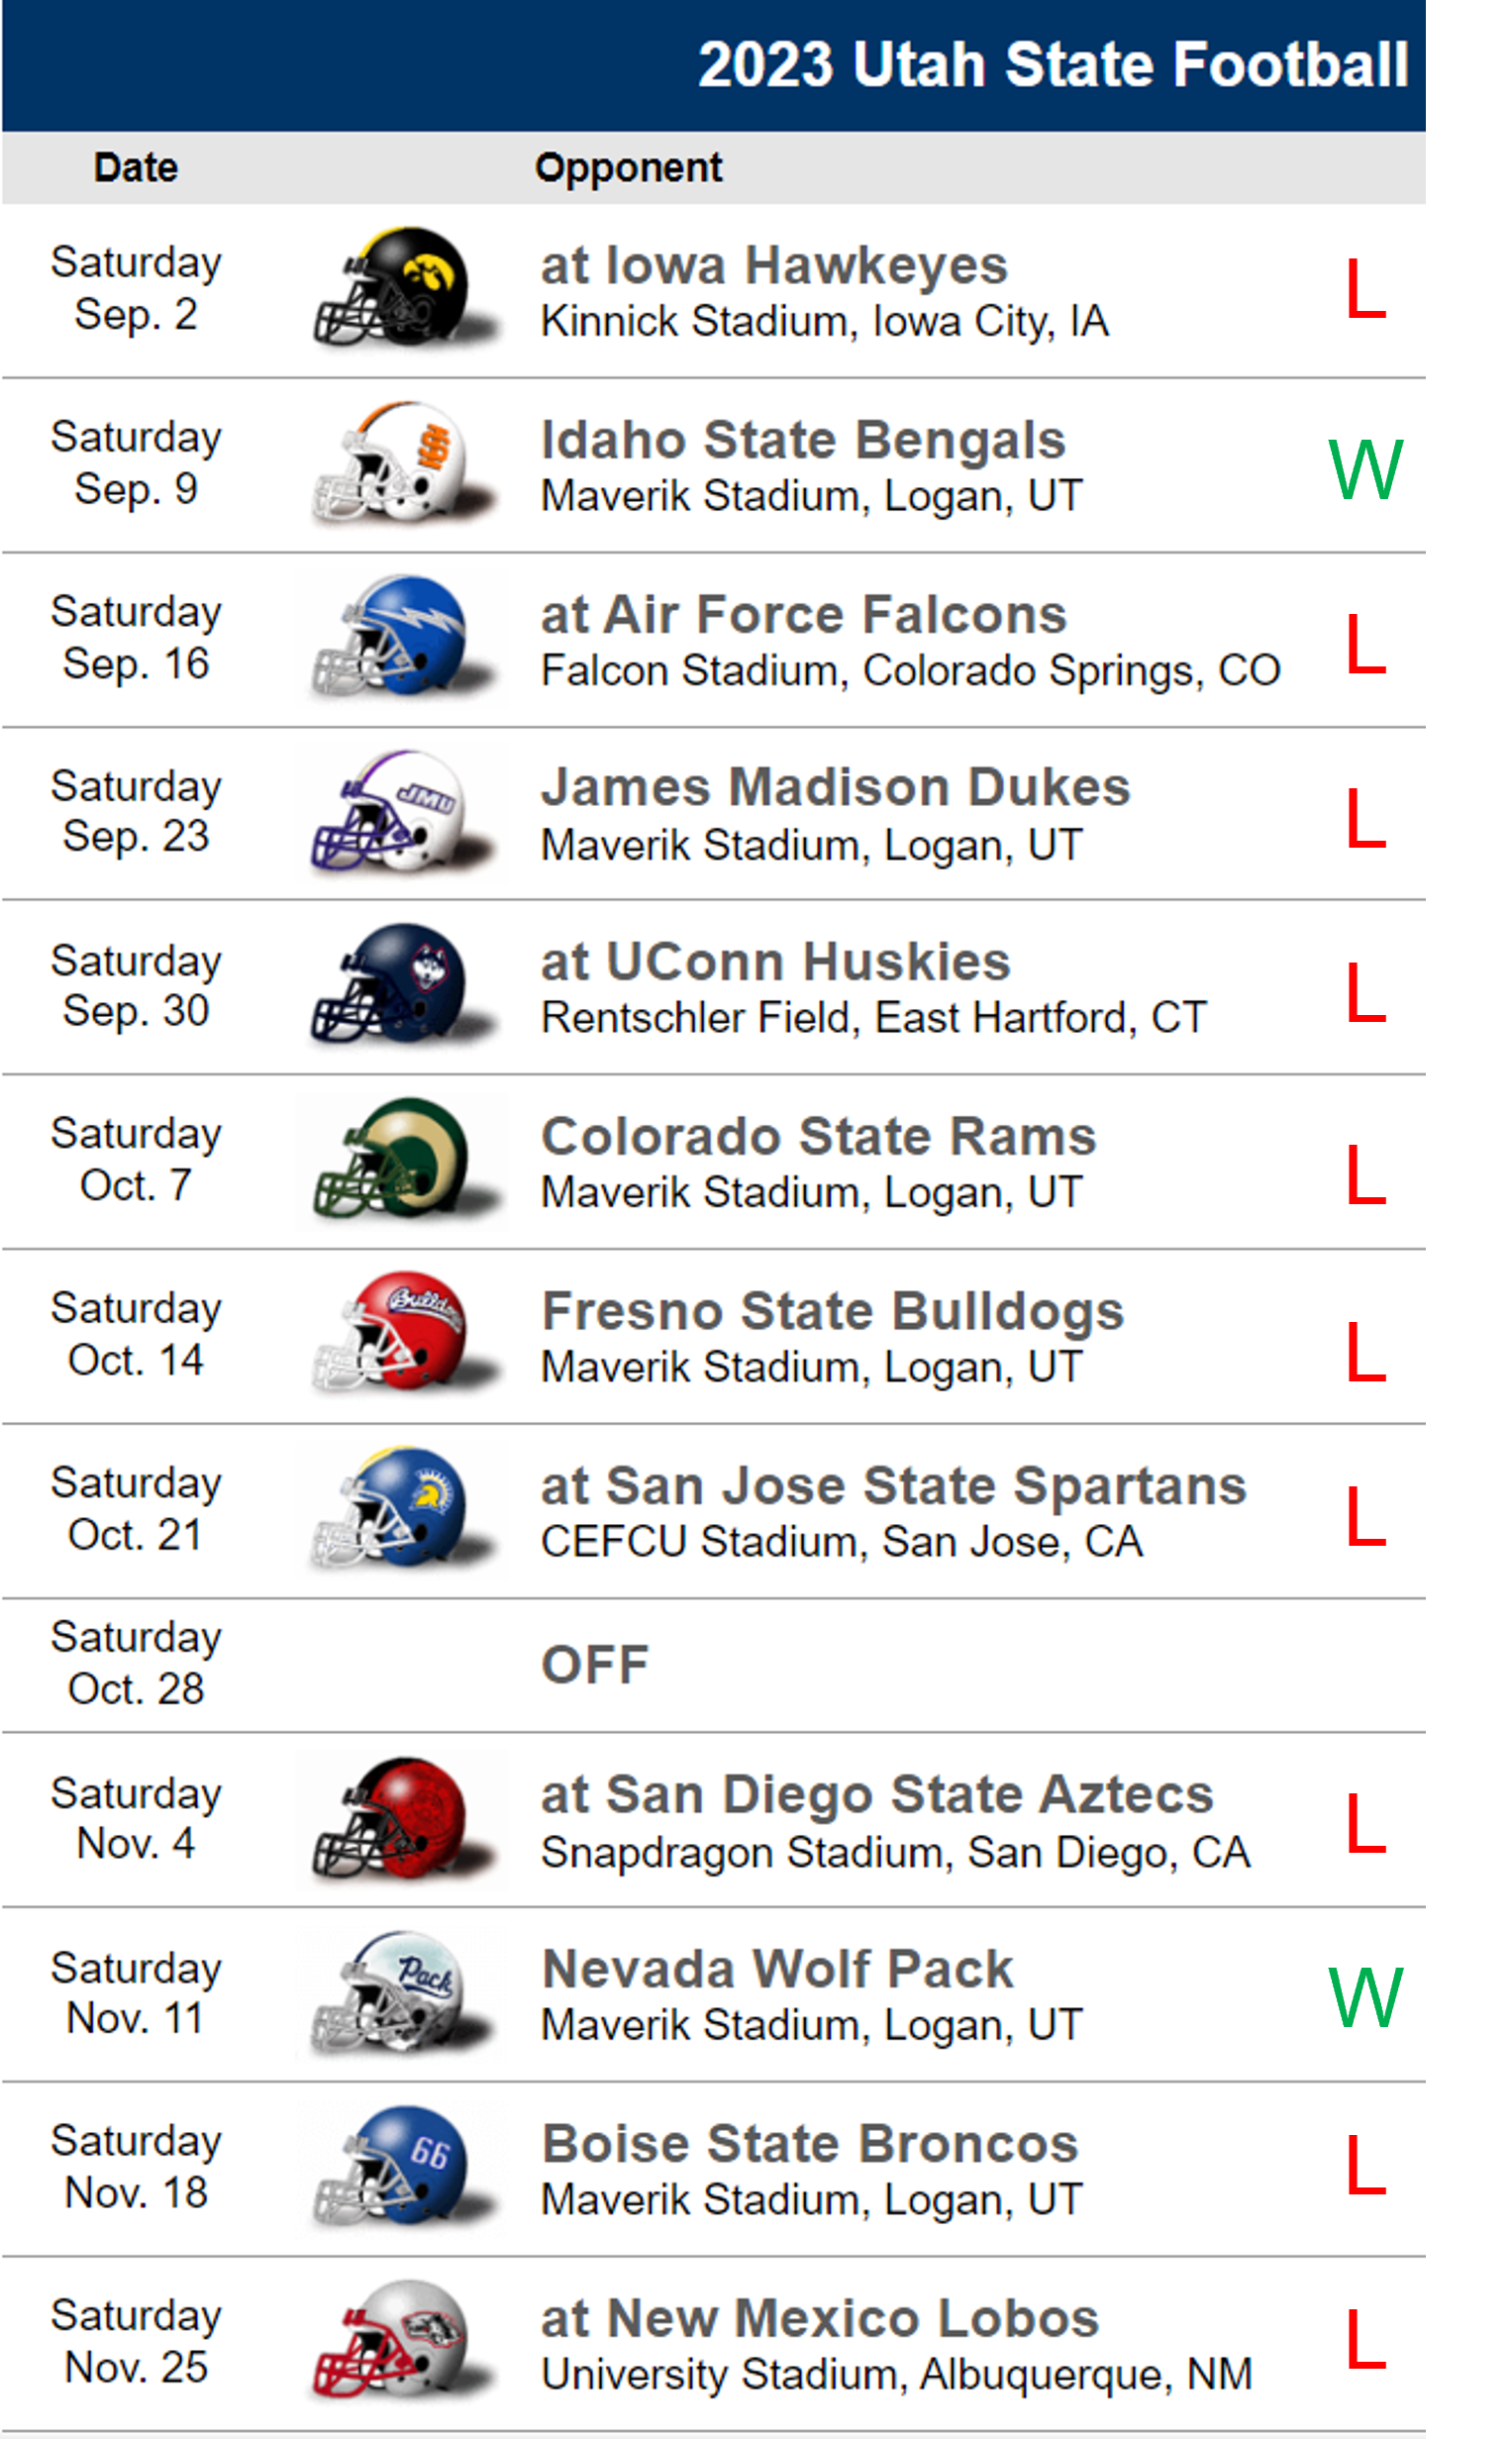Open the 'at Iowa Hawkeyes' opponent link
This screenshot has width=1512, height=2439.
[x=774, y=266]
